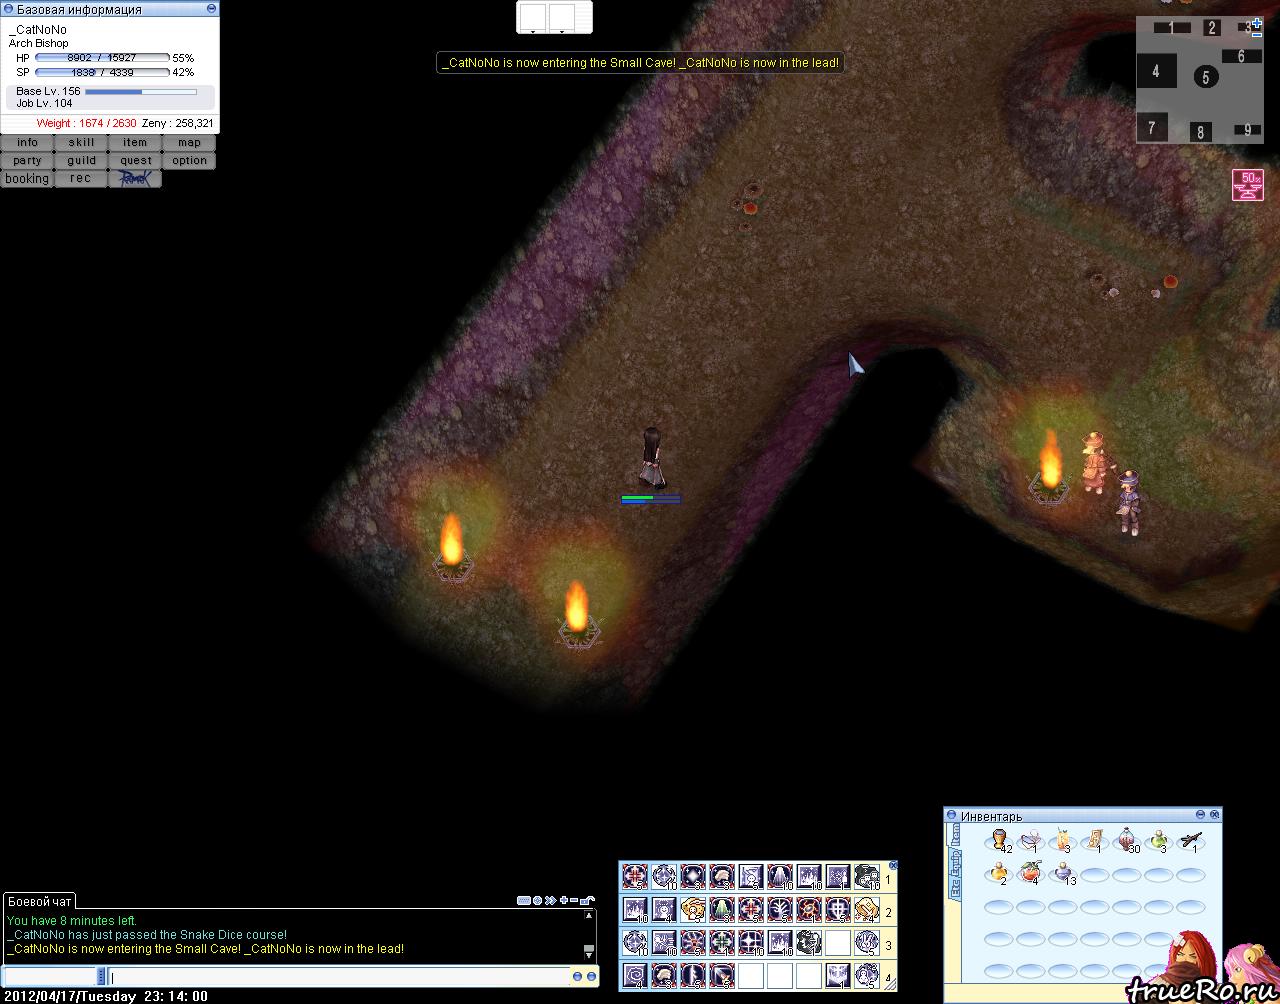The height and width of the screenshot is (1004, 1280).
Task: Use the fourth skill (hand icon) in row 1
Action: (x=722, y=877)
